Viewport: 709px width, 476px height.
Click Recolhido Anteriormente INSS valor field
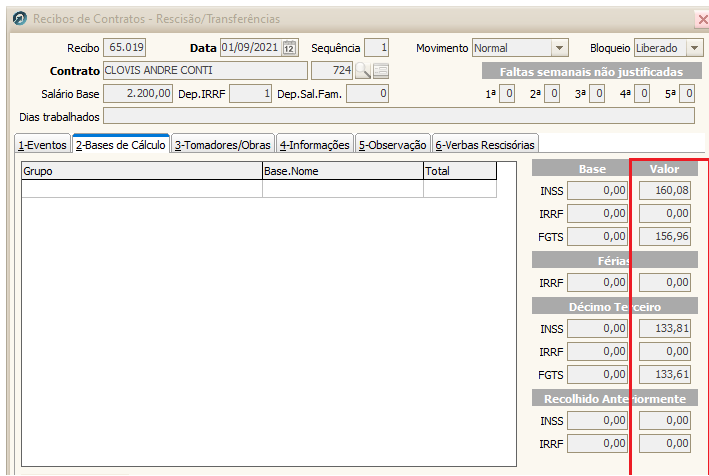click(x=665, y=421)
